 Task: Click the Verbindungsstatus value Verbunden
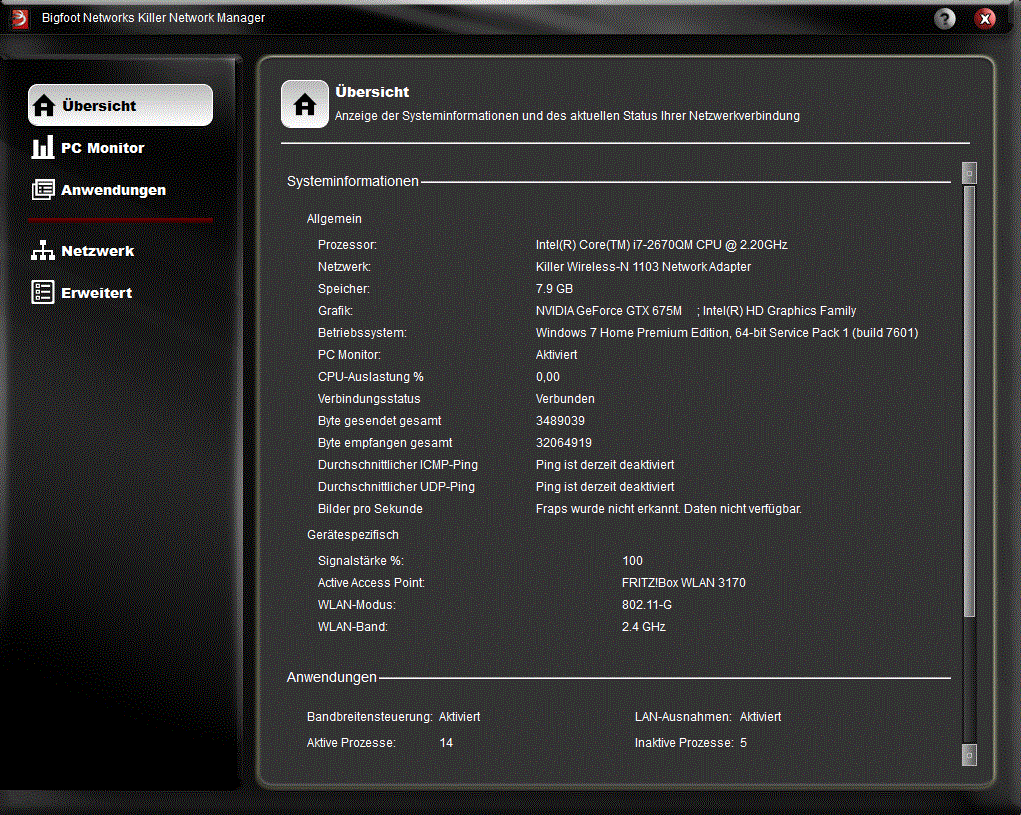(565, 399)
